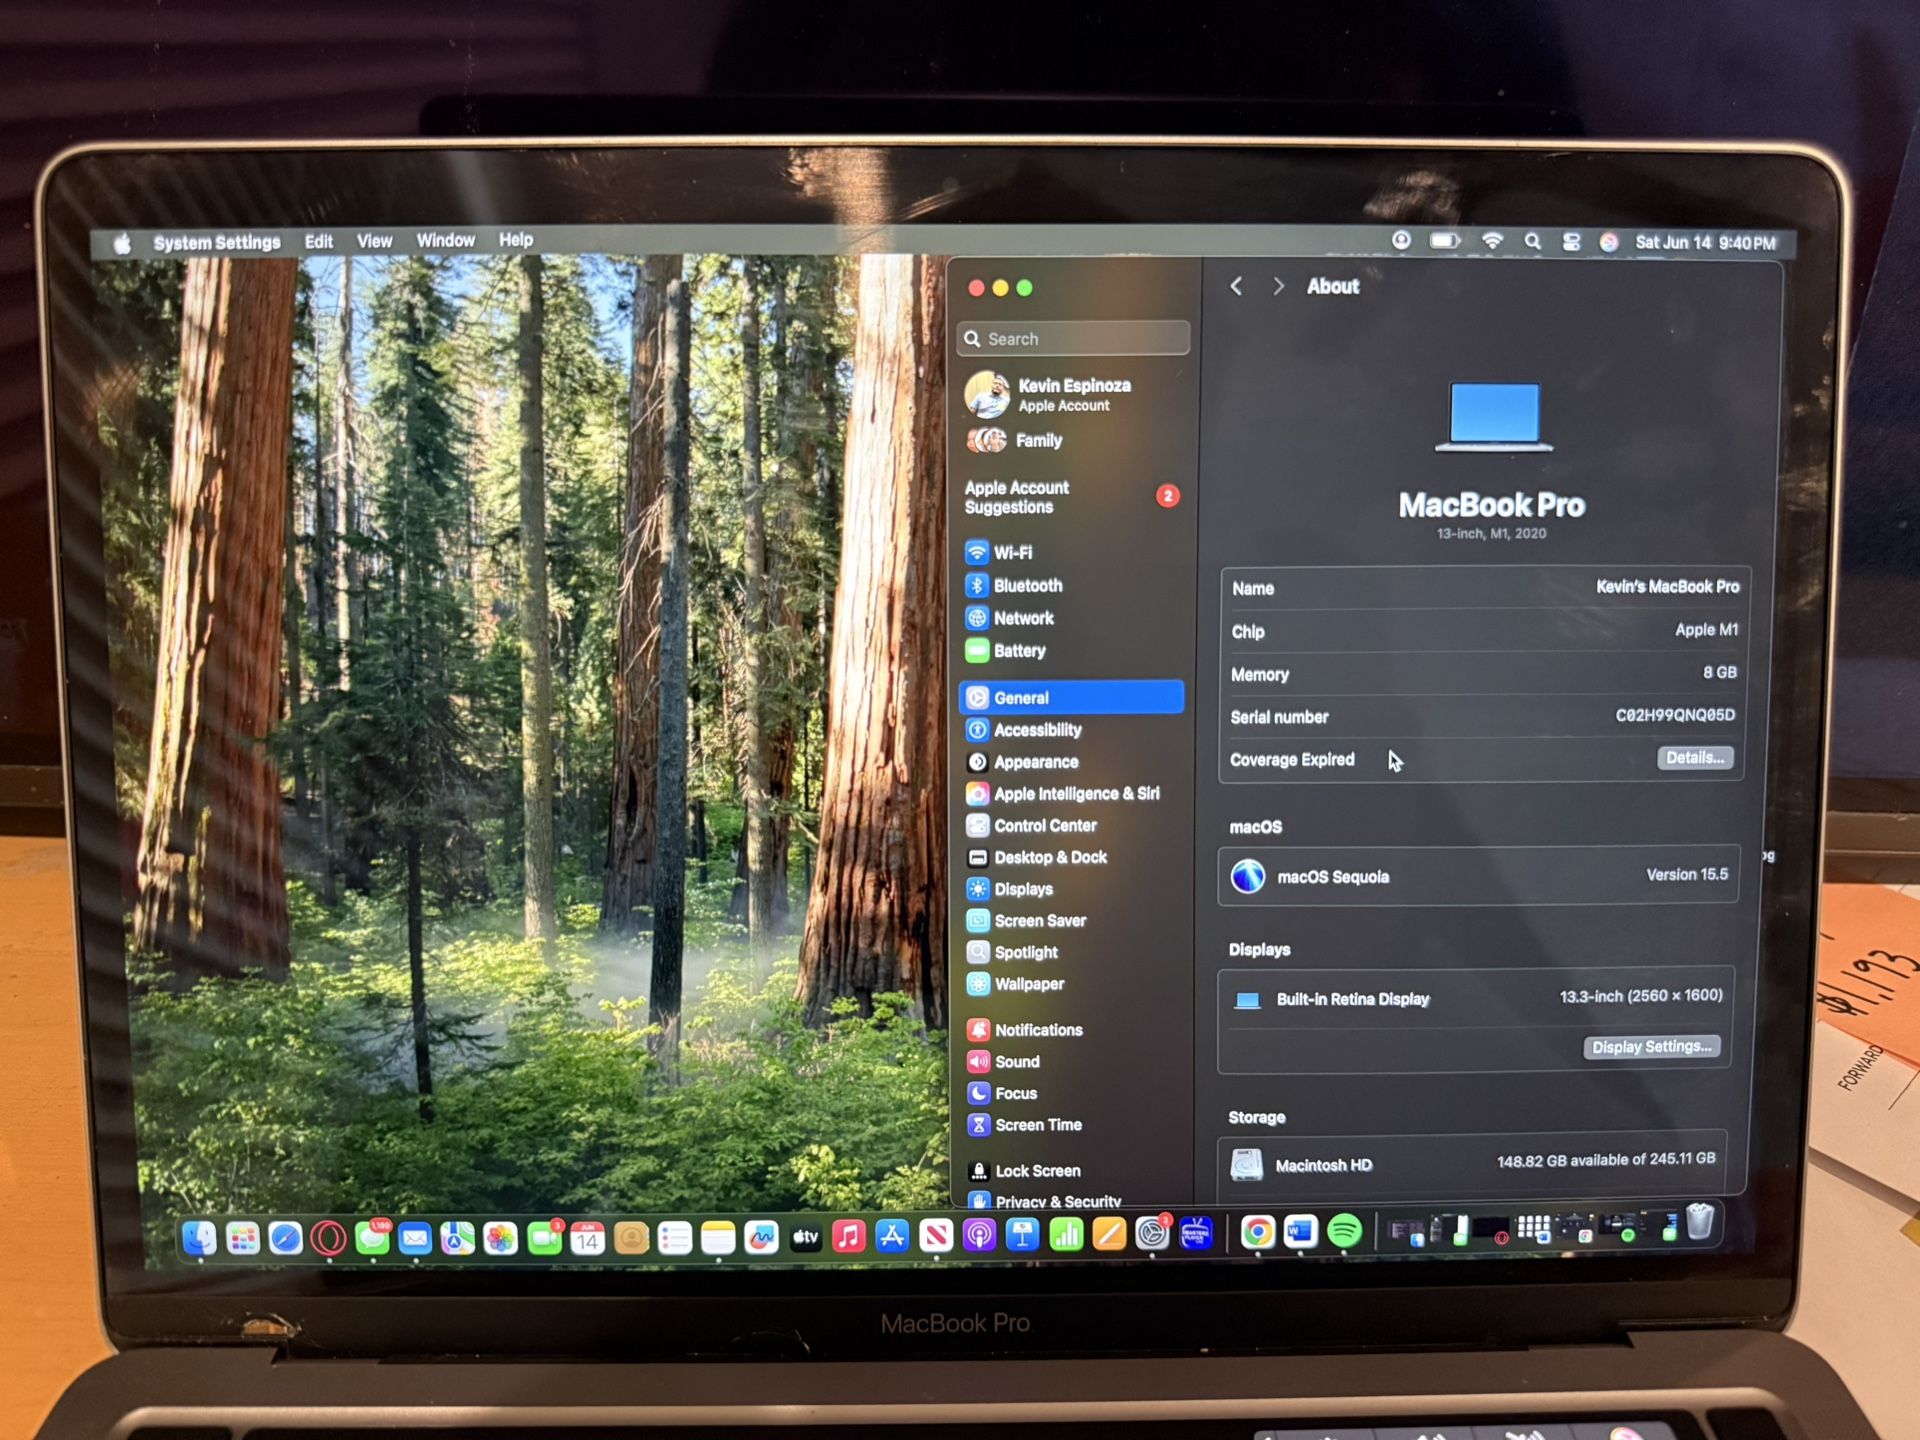This screenshot has width=1920, height=1440.
Task: Go back using the left arrow
Action: click(x=1237, y=287)
